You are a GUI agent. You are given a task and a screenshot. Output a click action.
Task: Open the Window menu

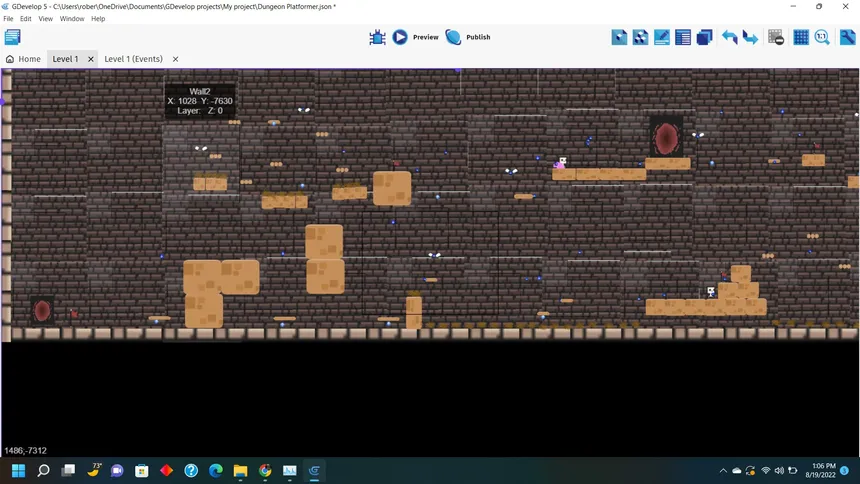click(72, 19)
